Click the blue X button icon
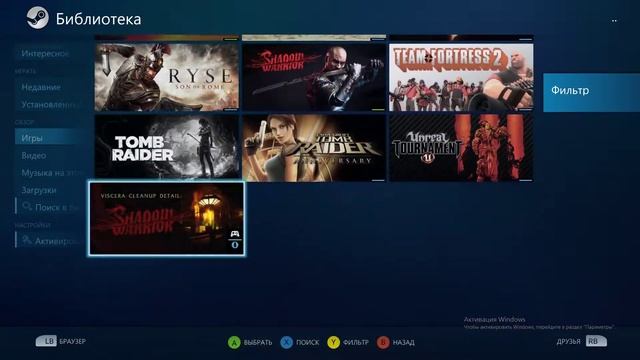This screenshot has height=360, width=640. (287, 342)
